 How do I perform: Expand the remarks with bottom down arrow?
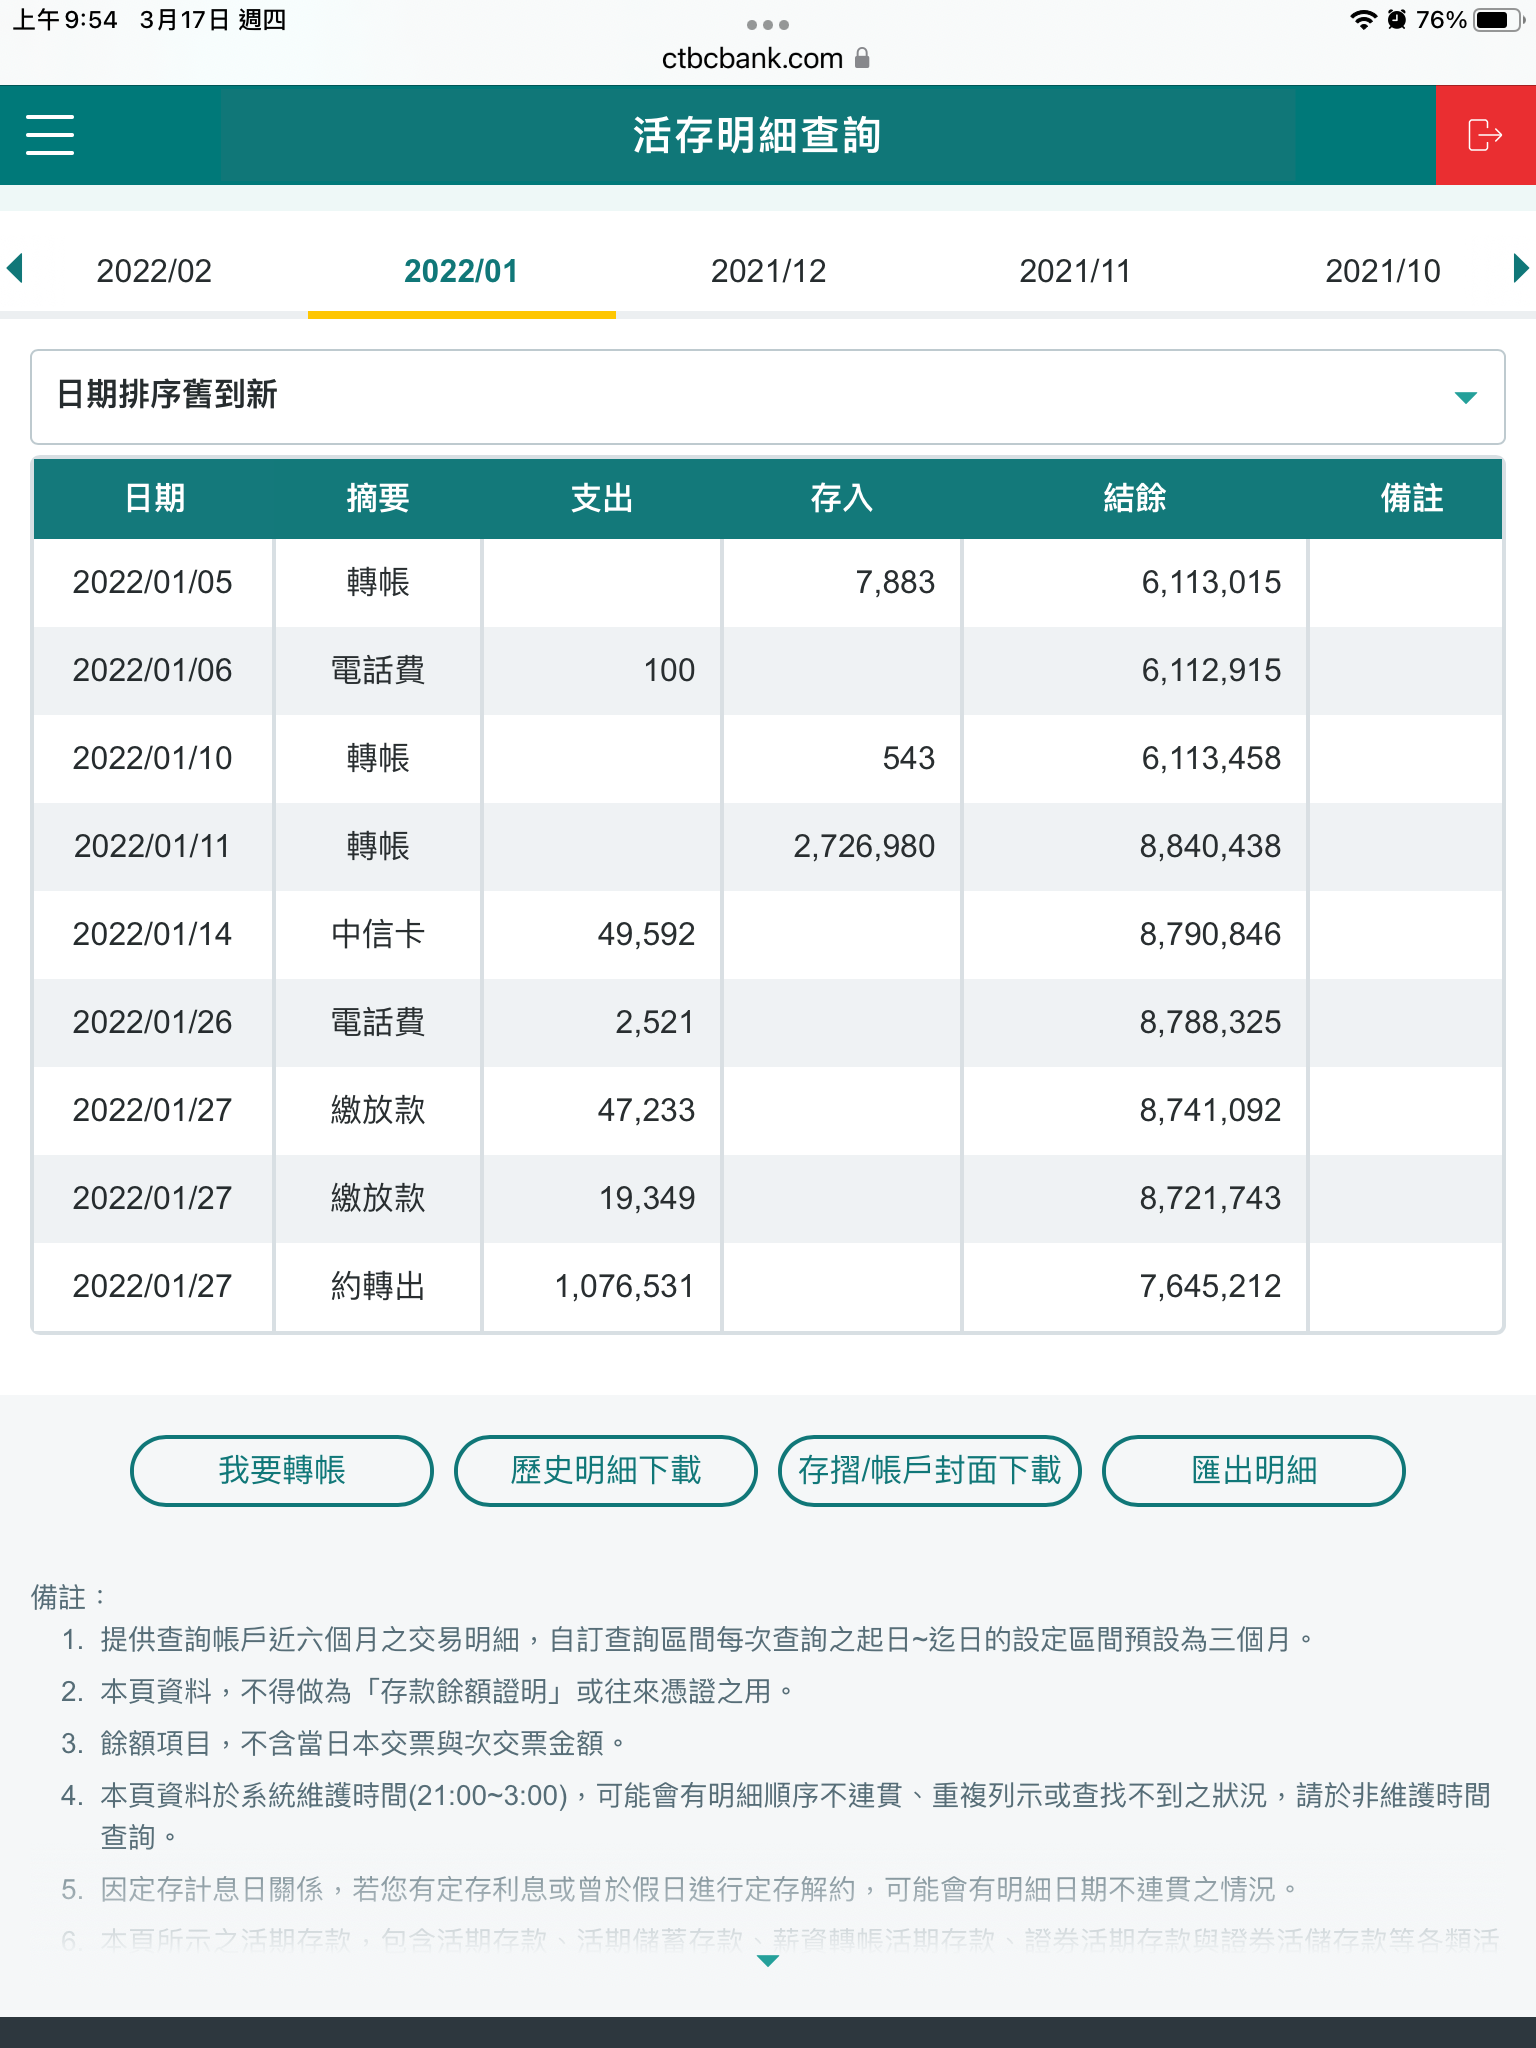[767, 1961]
